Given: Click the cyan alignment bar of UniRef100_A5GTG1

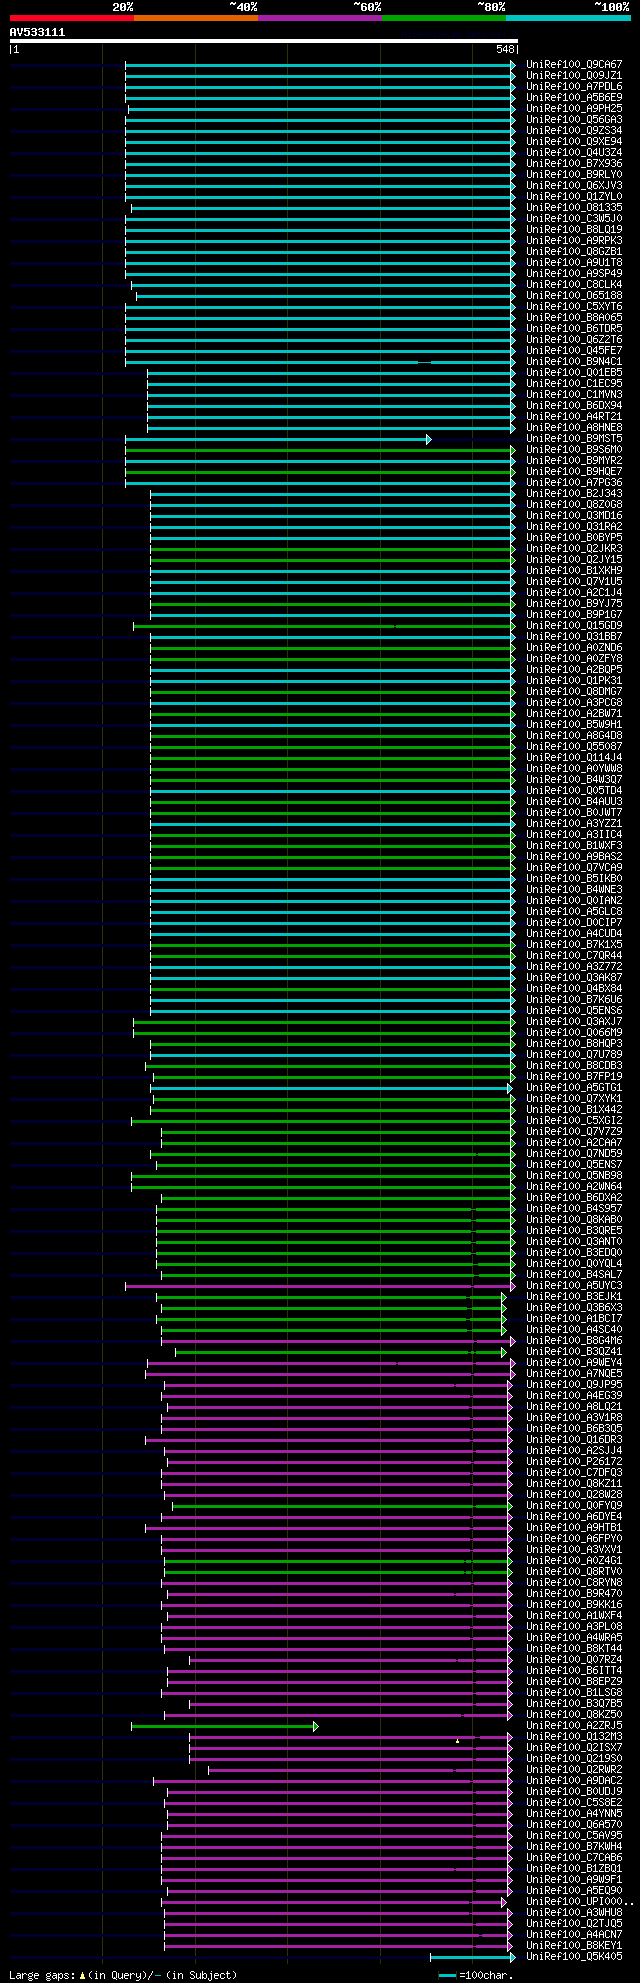Looking at the screenshot, I should tap(332, 1088).
